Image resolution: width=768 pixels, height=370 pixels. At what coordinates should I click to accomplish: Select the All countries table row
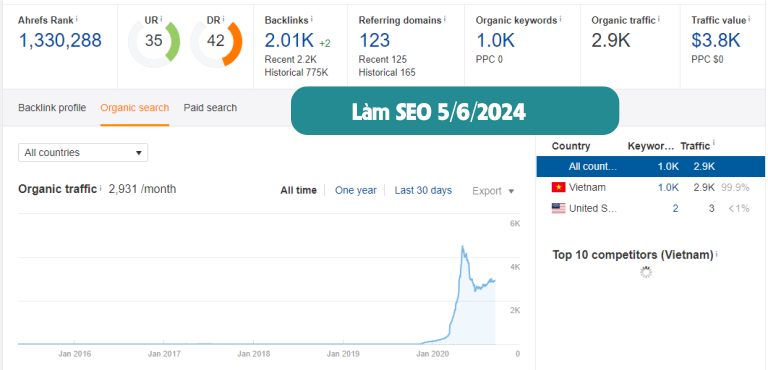pos(650,167)
